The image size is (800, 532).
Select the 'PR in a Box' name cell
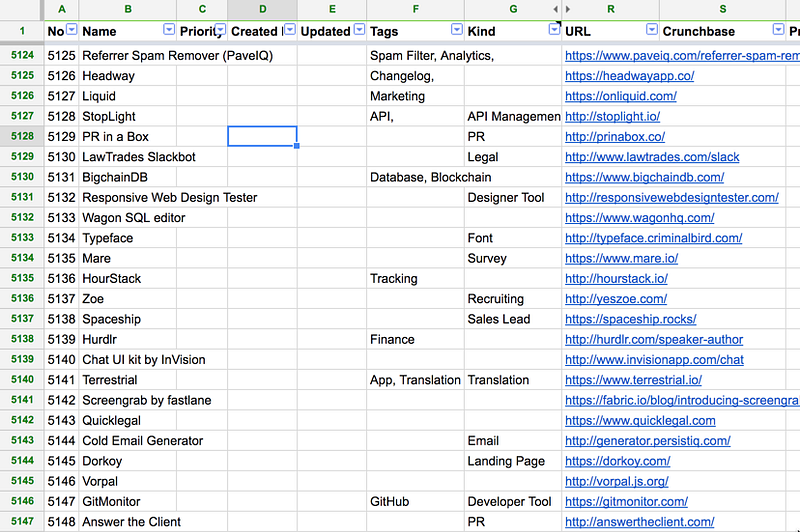coord(128,137)
